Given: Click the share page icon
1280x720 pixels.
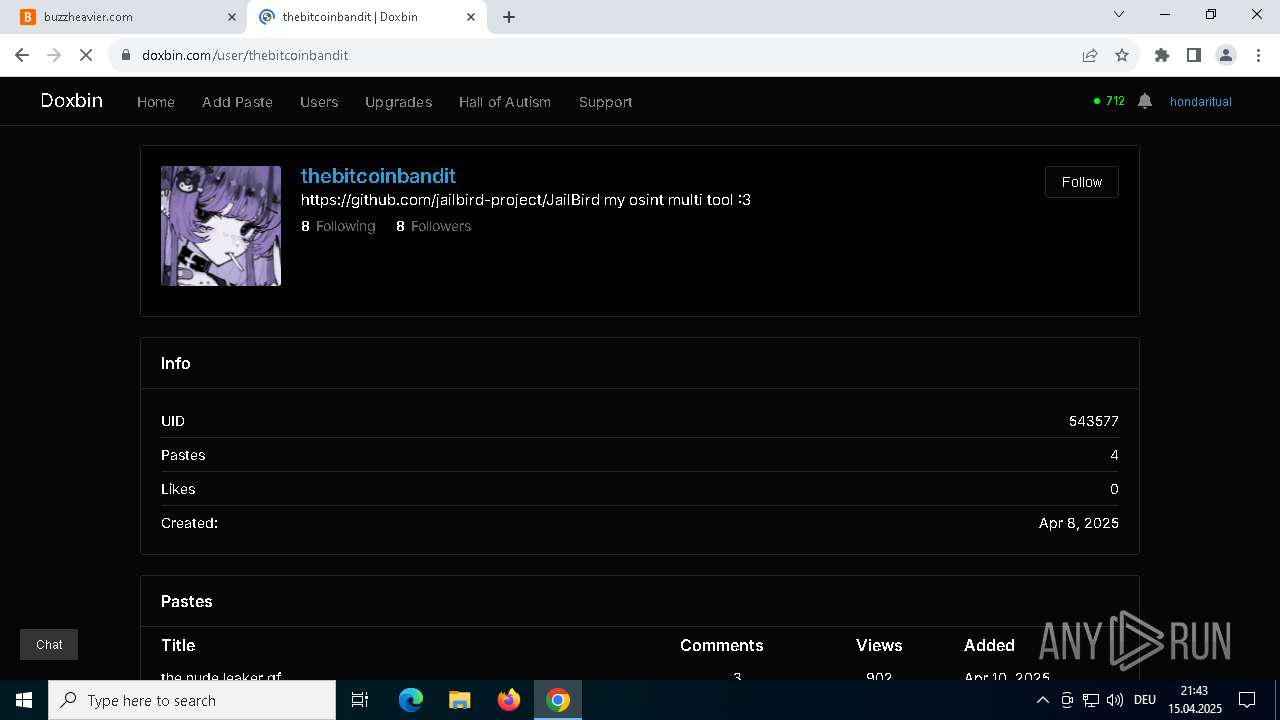Looking at the screenshot, I should tap(1090, 55).
